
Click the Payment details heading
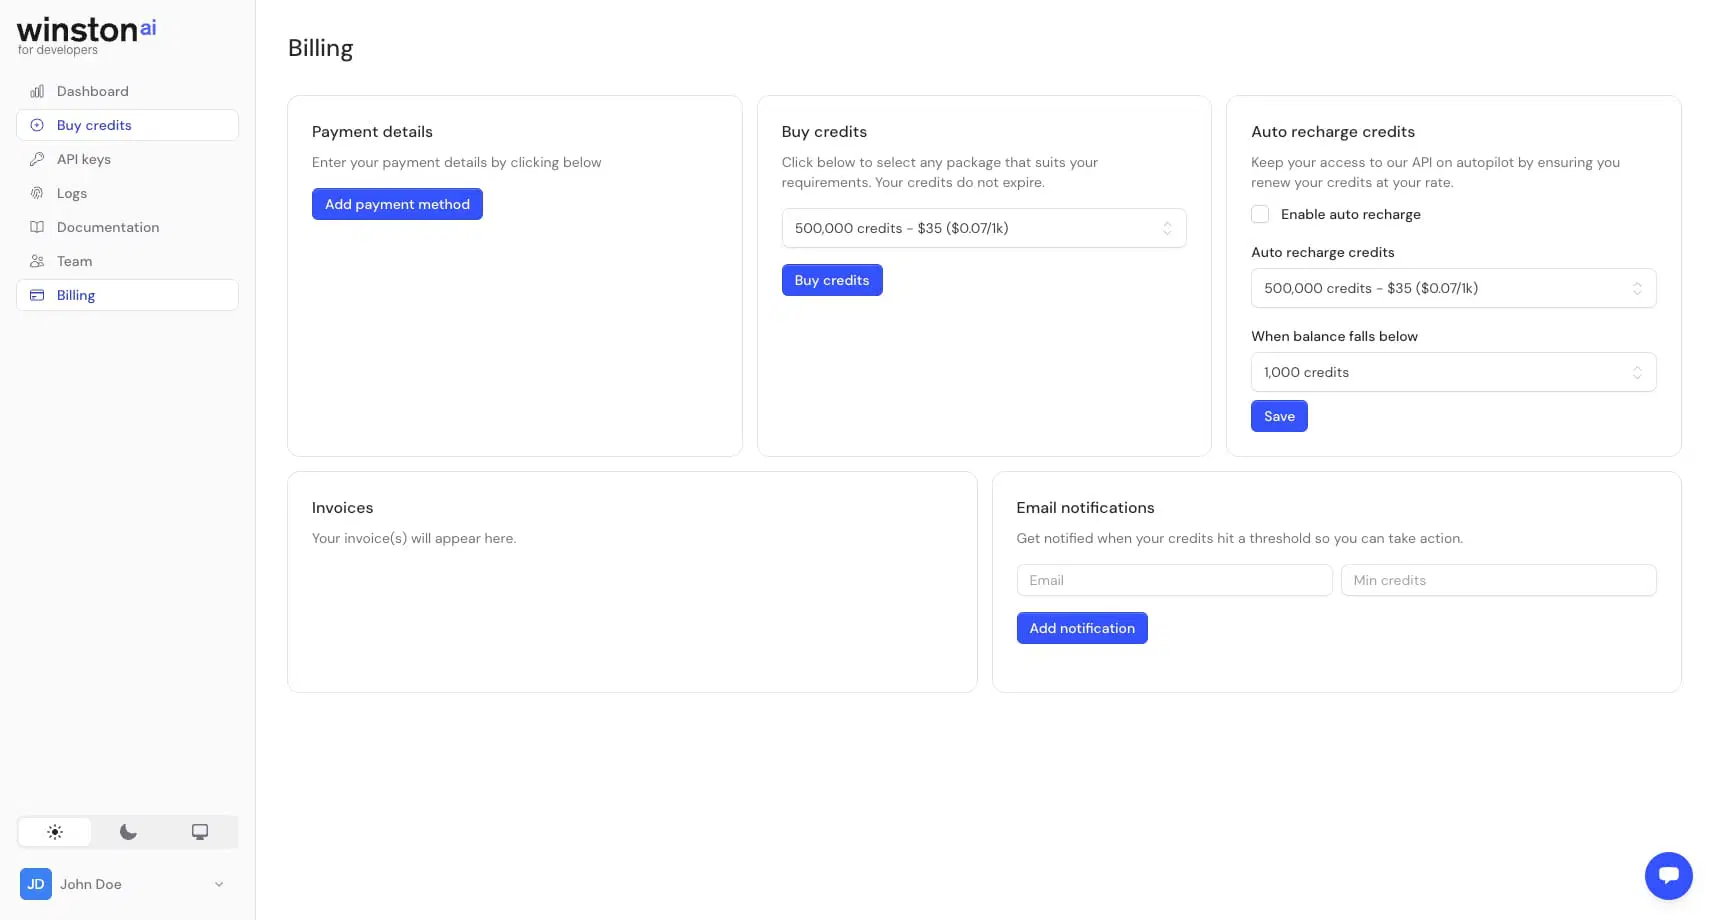(x=372, y=132)
